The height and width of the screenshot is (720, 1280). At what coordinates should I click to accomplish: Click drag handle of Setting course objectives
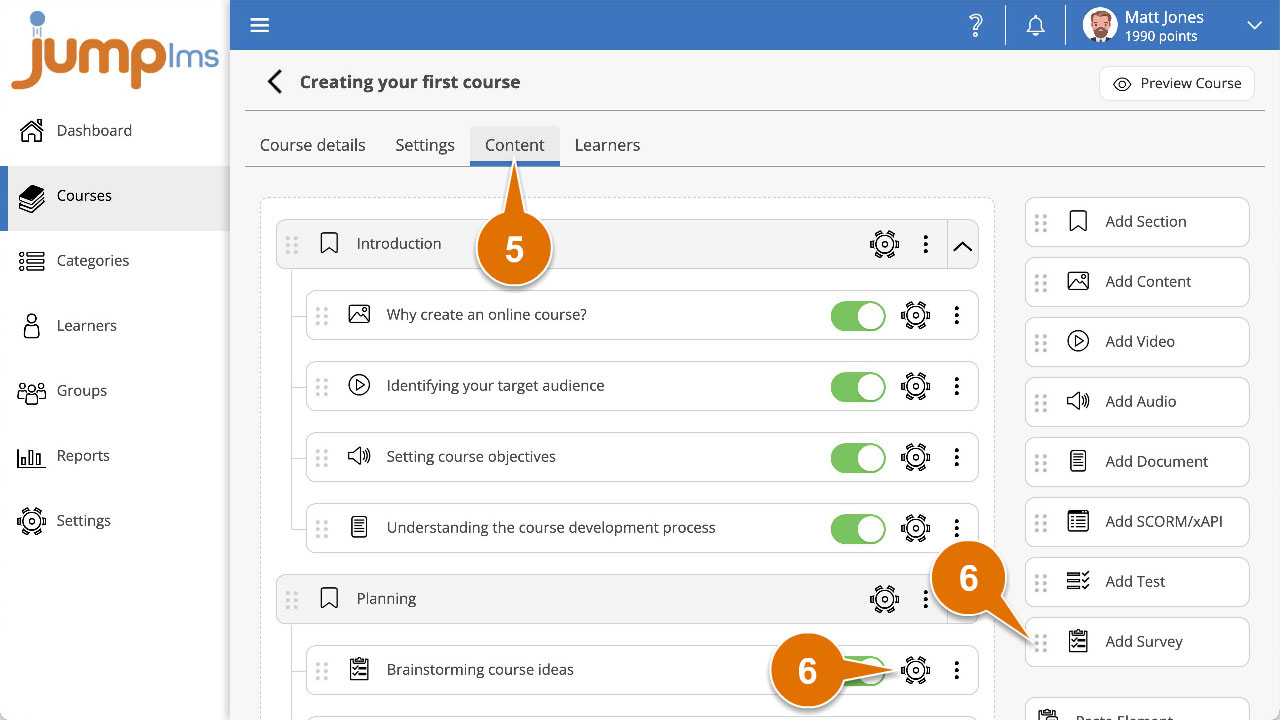(322, 458)
